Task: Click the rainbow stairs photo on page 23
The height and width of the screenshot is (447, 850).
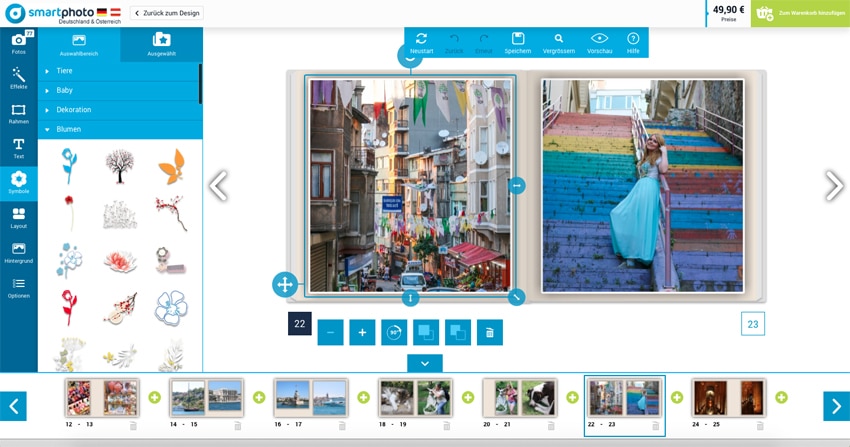Action: point(643,186)
